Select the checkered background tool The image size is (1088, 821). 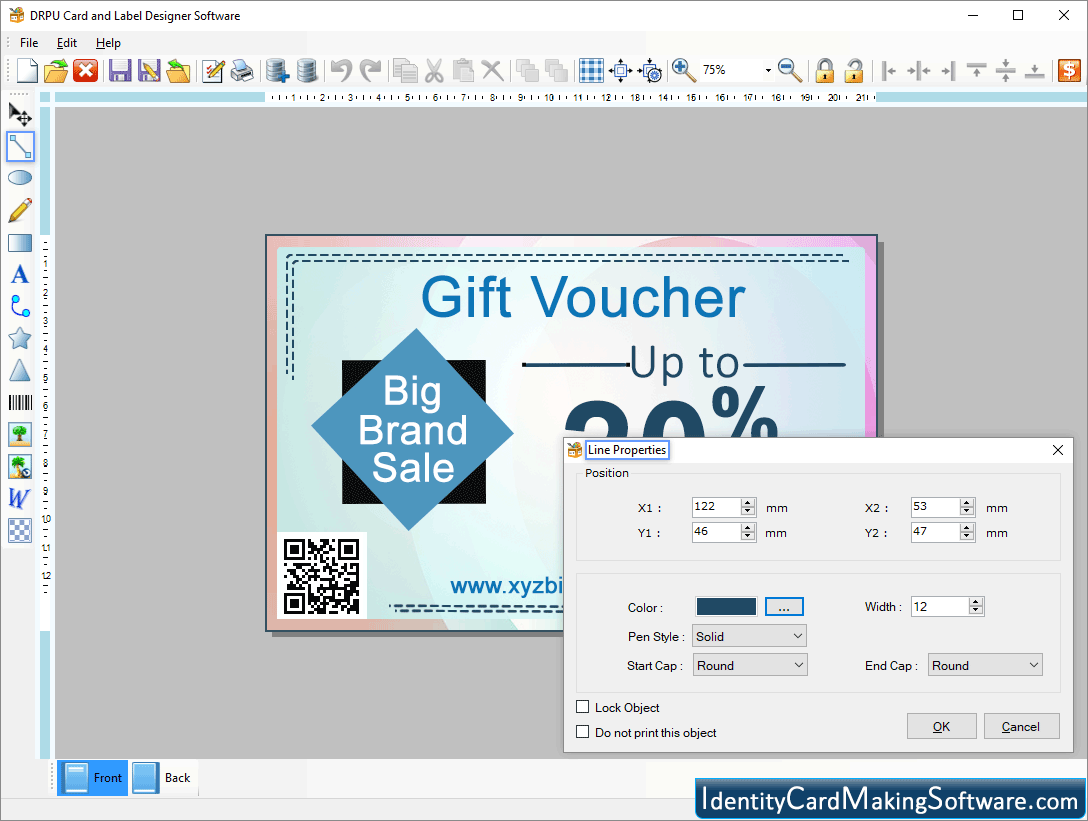pos(20,530)
